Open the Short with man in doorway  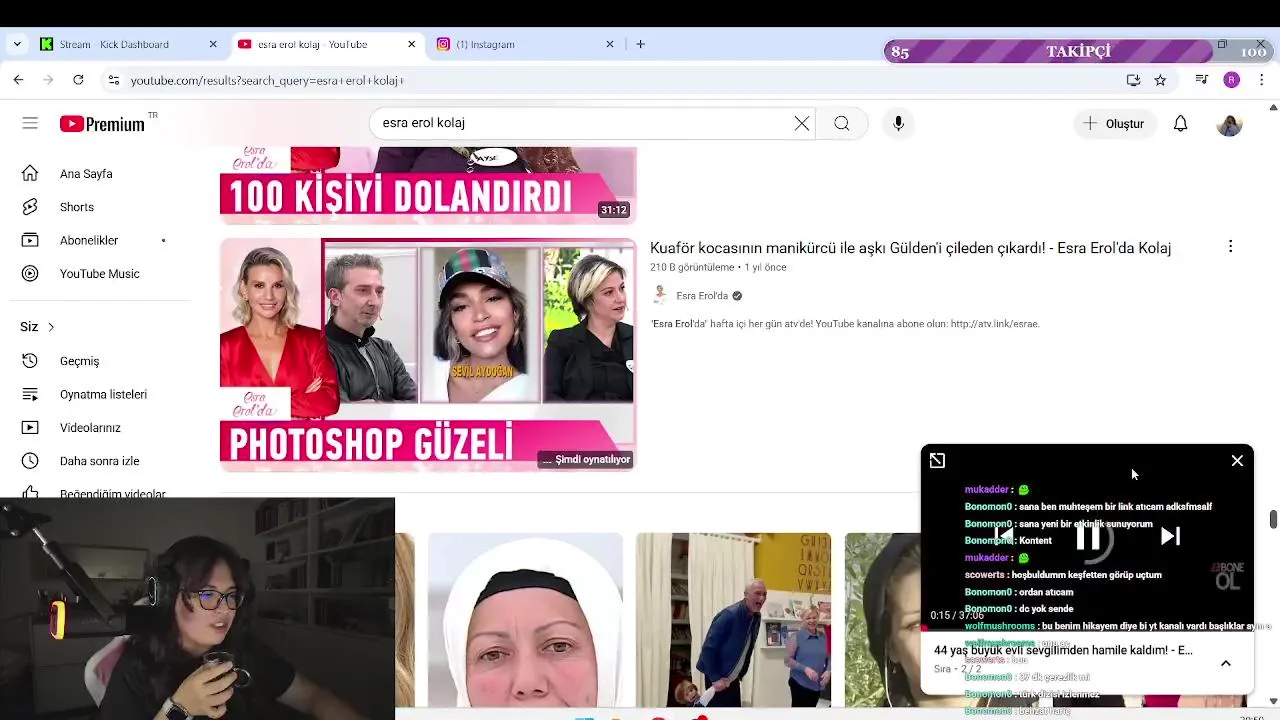(x=733, y=620)
